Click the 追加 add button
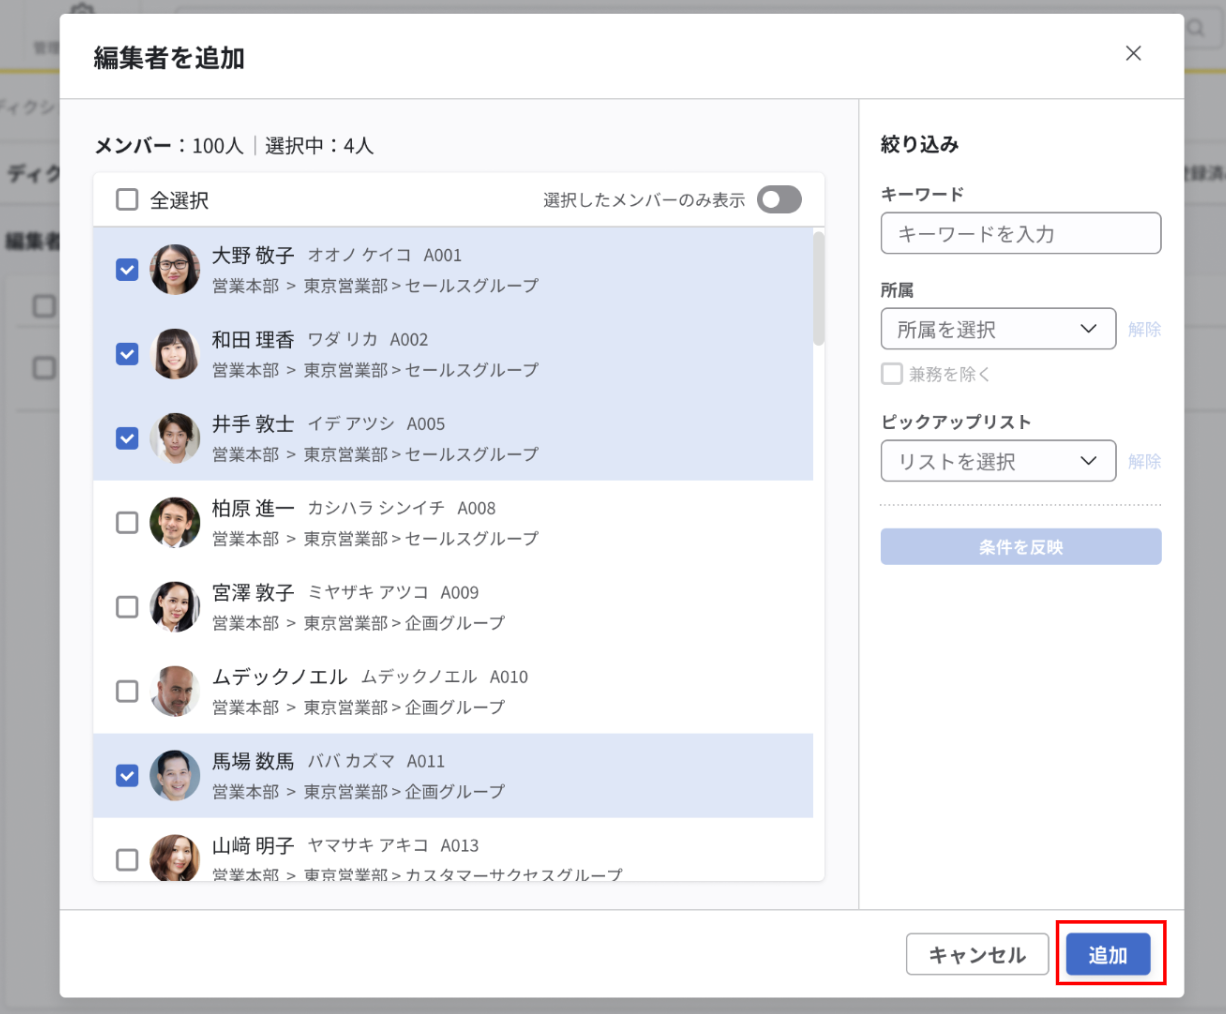The height and width of the screenshot is (1014, 1226). [1107, 954]
